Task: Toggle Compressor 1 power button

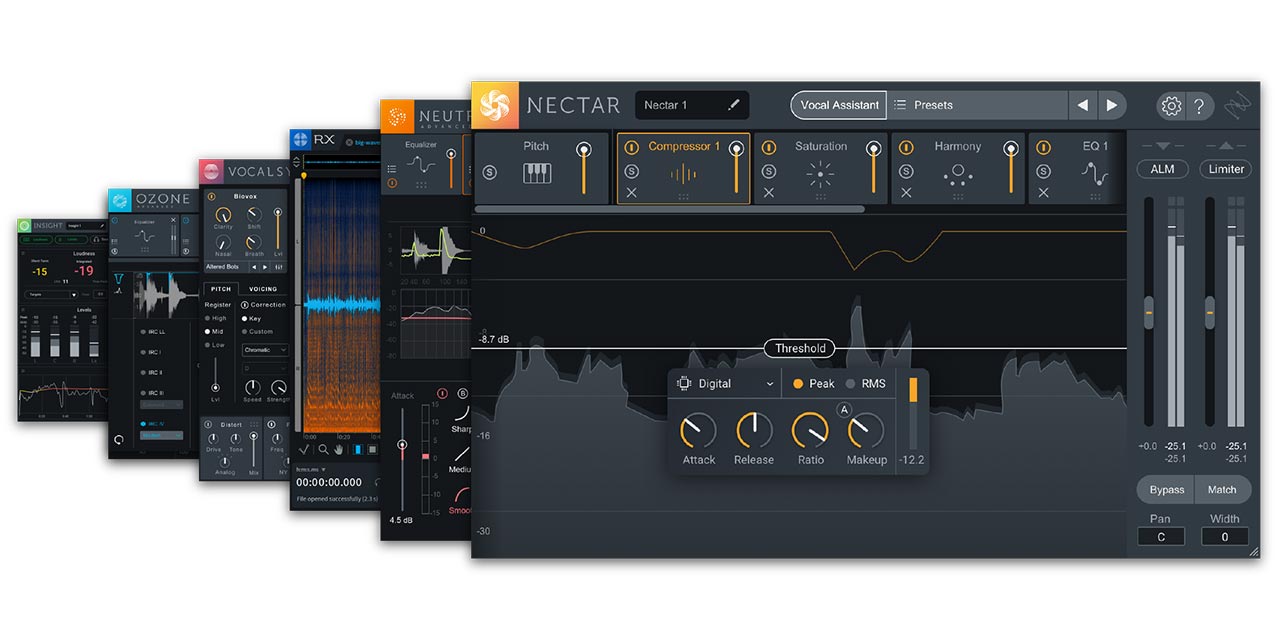Action: pyautogui.click(x=631, y=147)
